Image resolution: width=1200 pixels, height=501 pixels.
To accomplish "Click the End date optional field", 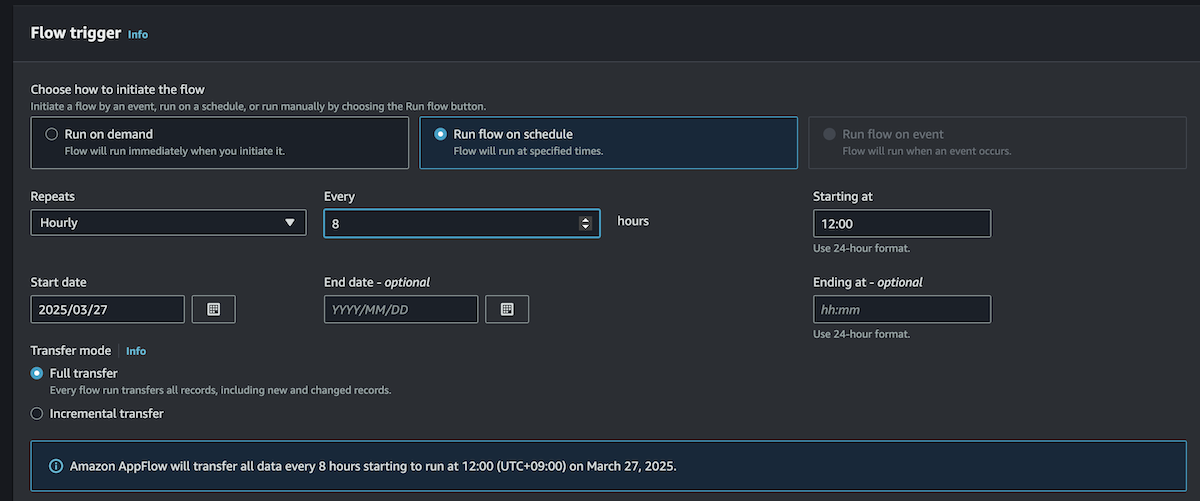I will click(401, 310).
